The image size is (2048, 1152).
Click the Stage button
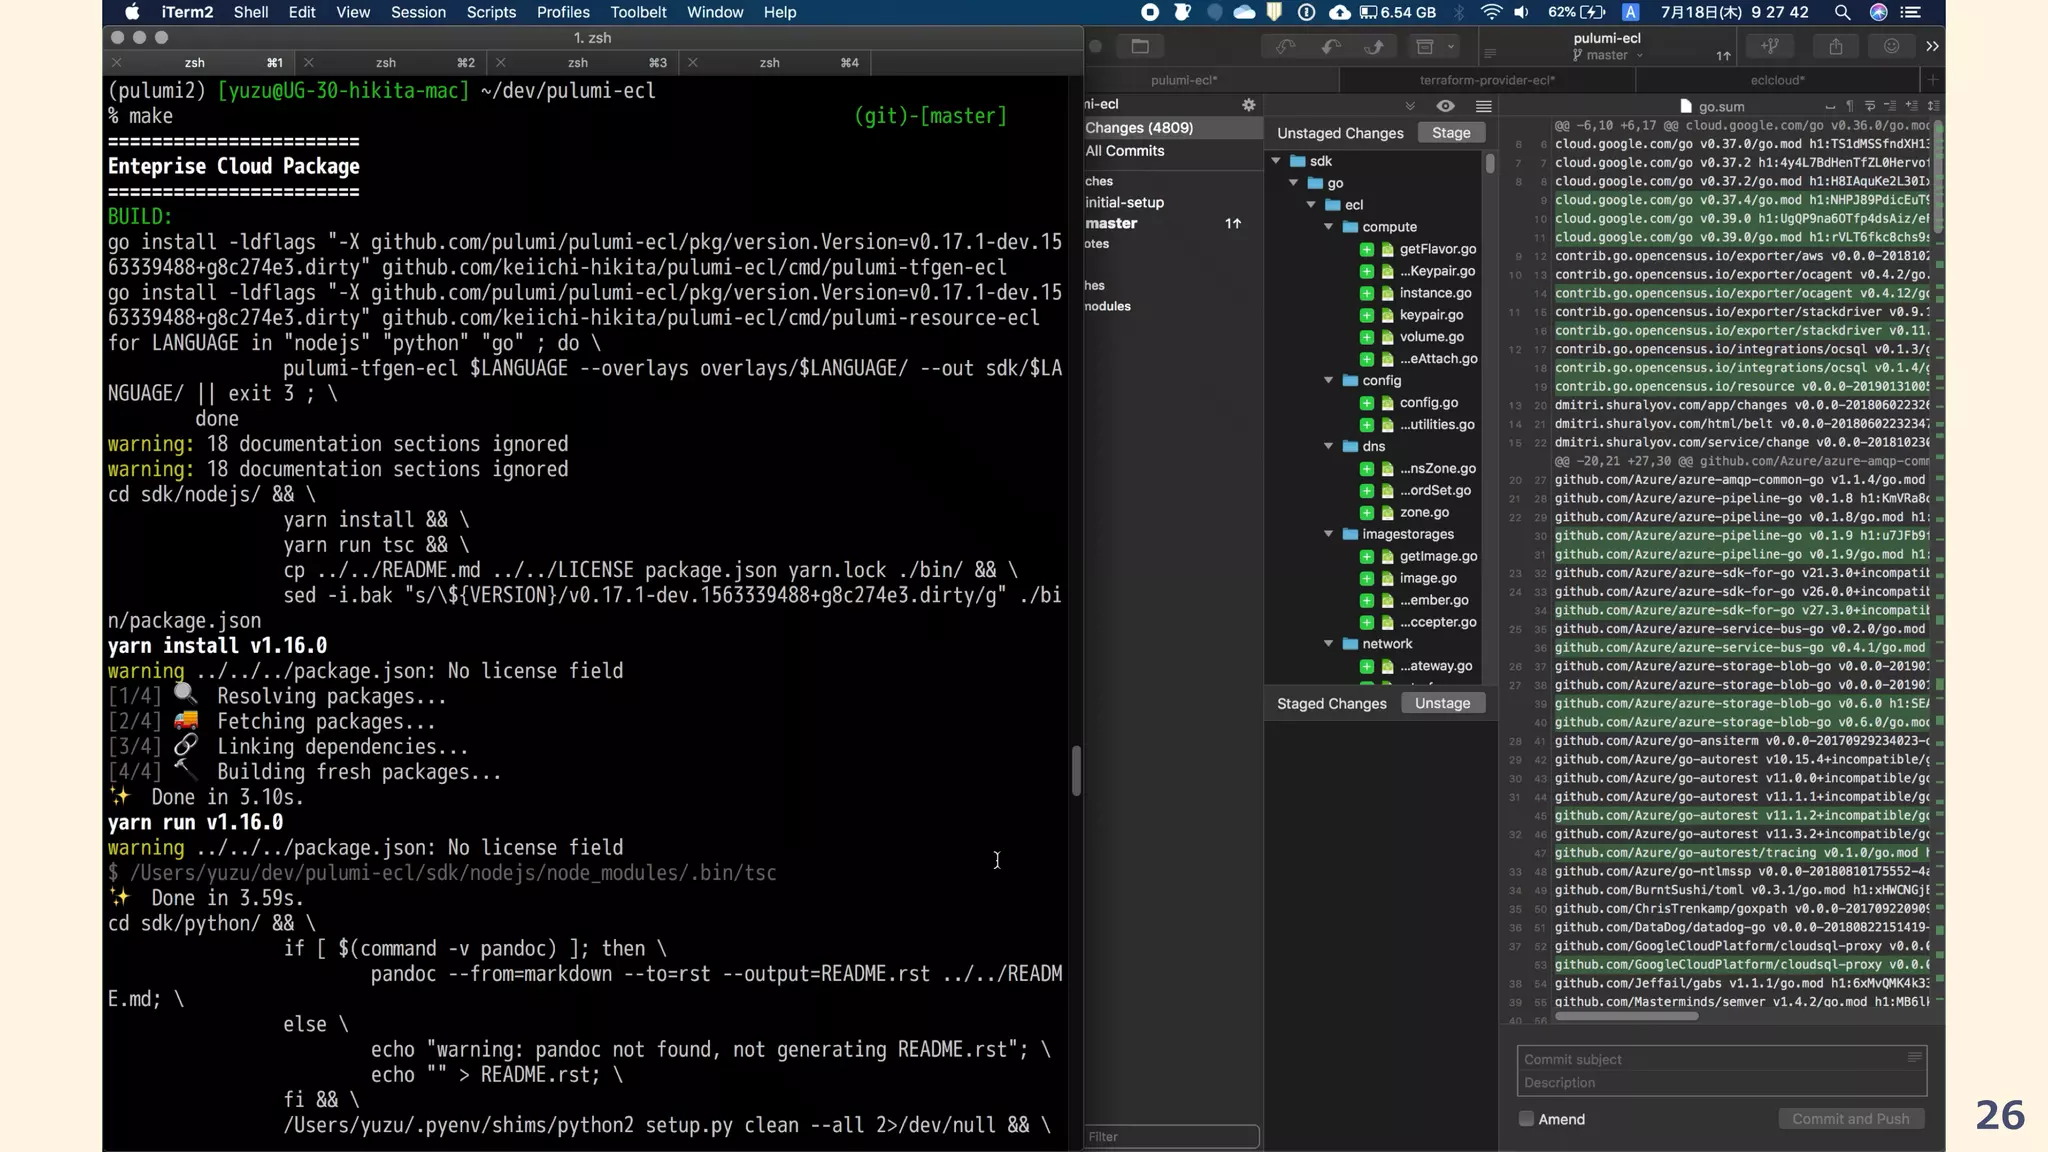pyautogui.click(x=1451, y=133)
